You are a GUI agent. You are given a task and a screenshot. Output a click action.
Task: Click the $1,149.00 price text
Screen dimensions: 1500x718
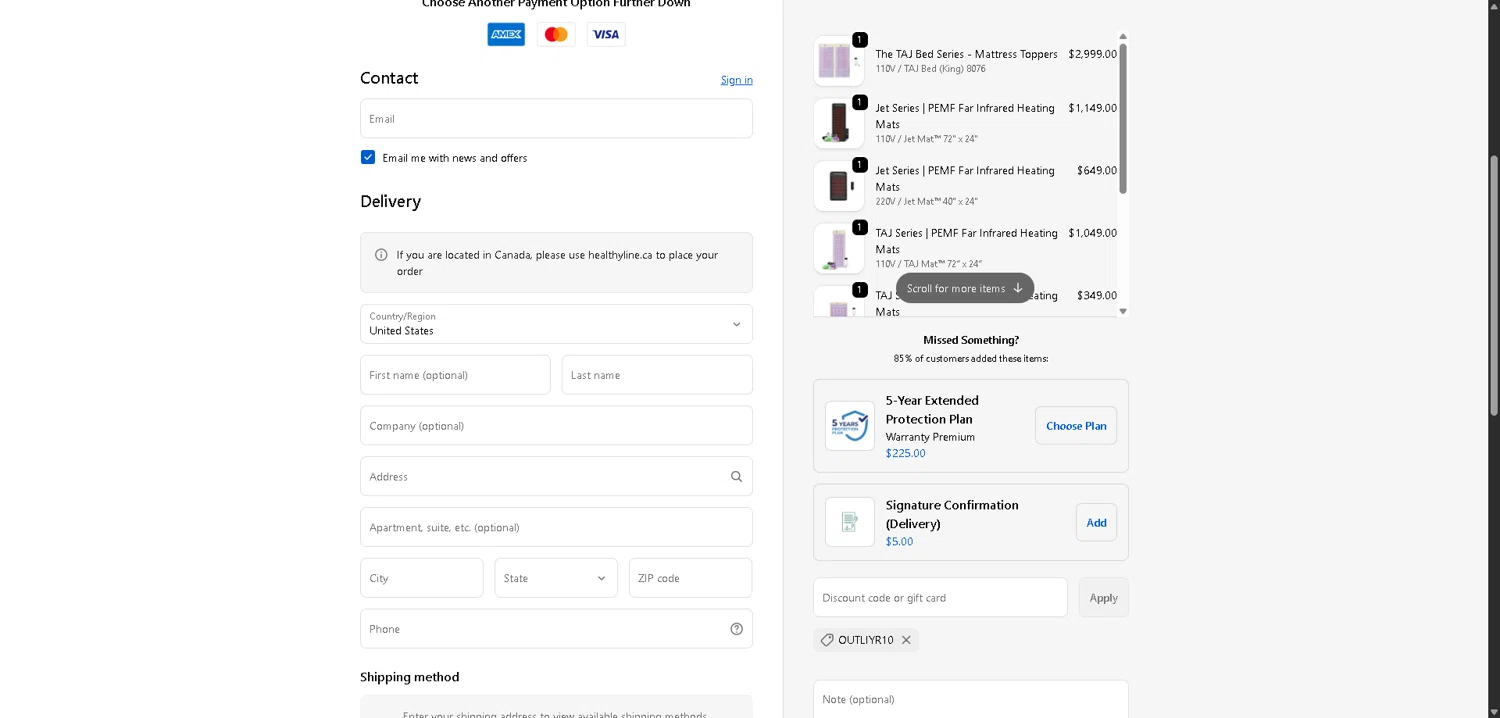click(1092, 108)
